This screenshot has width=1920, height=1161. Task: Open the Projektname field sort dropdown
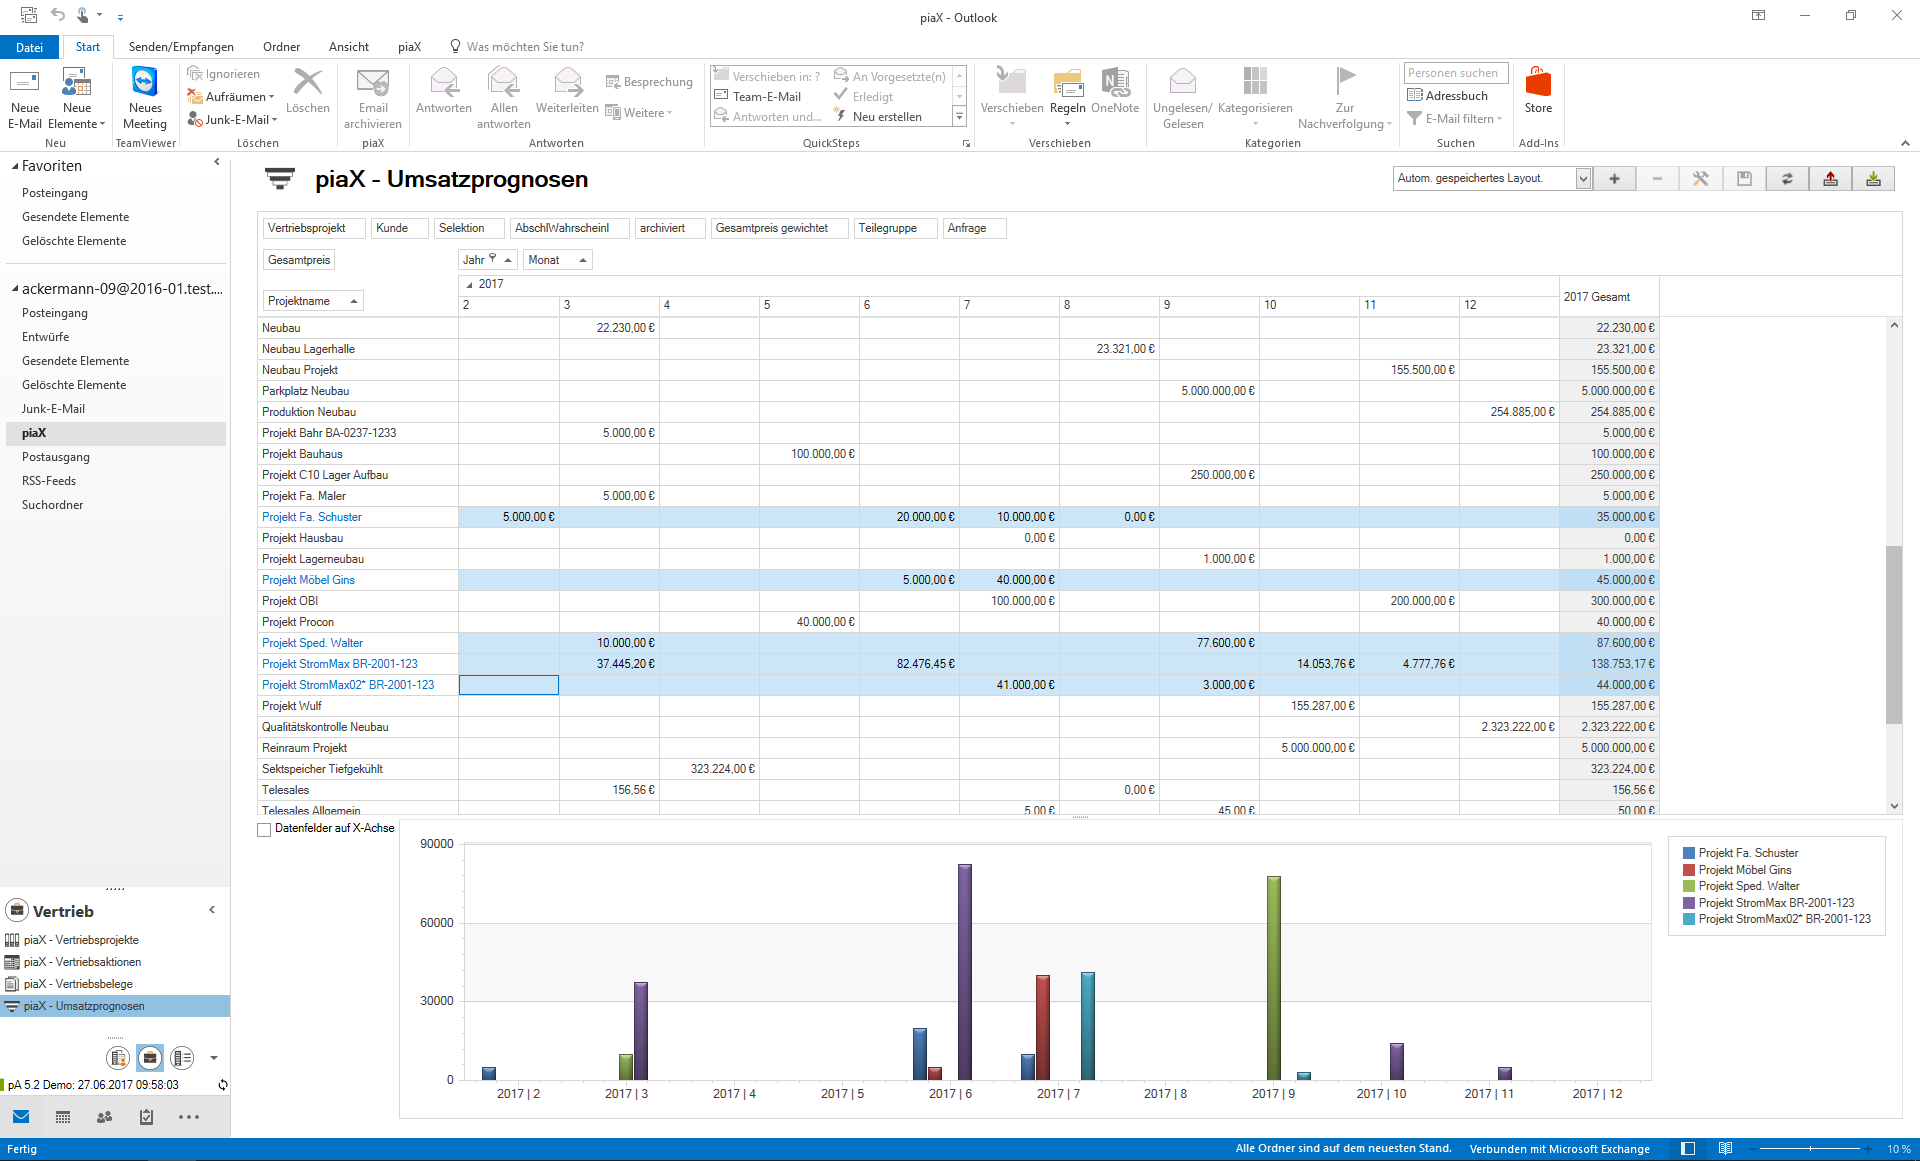353,301
